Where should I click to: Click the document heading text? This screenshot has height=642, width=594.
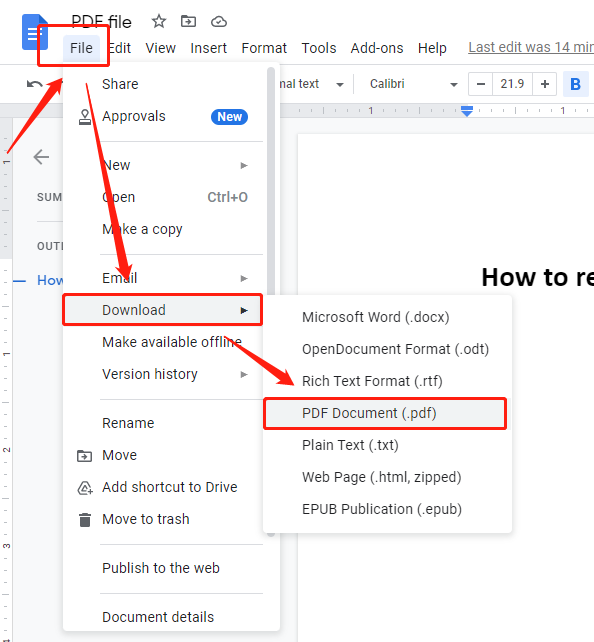pyautogui.click(x=538, y=277)
